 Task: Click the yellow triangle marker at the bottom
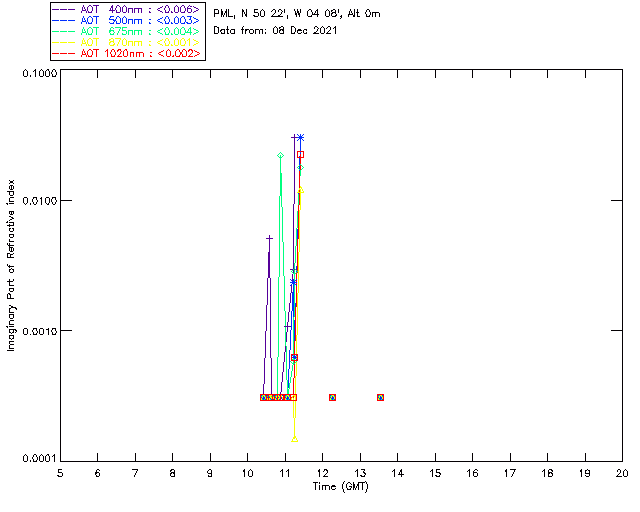(x=294, y=438)
